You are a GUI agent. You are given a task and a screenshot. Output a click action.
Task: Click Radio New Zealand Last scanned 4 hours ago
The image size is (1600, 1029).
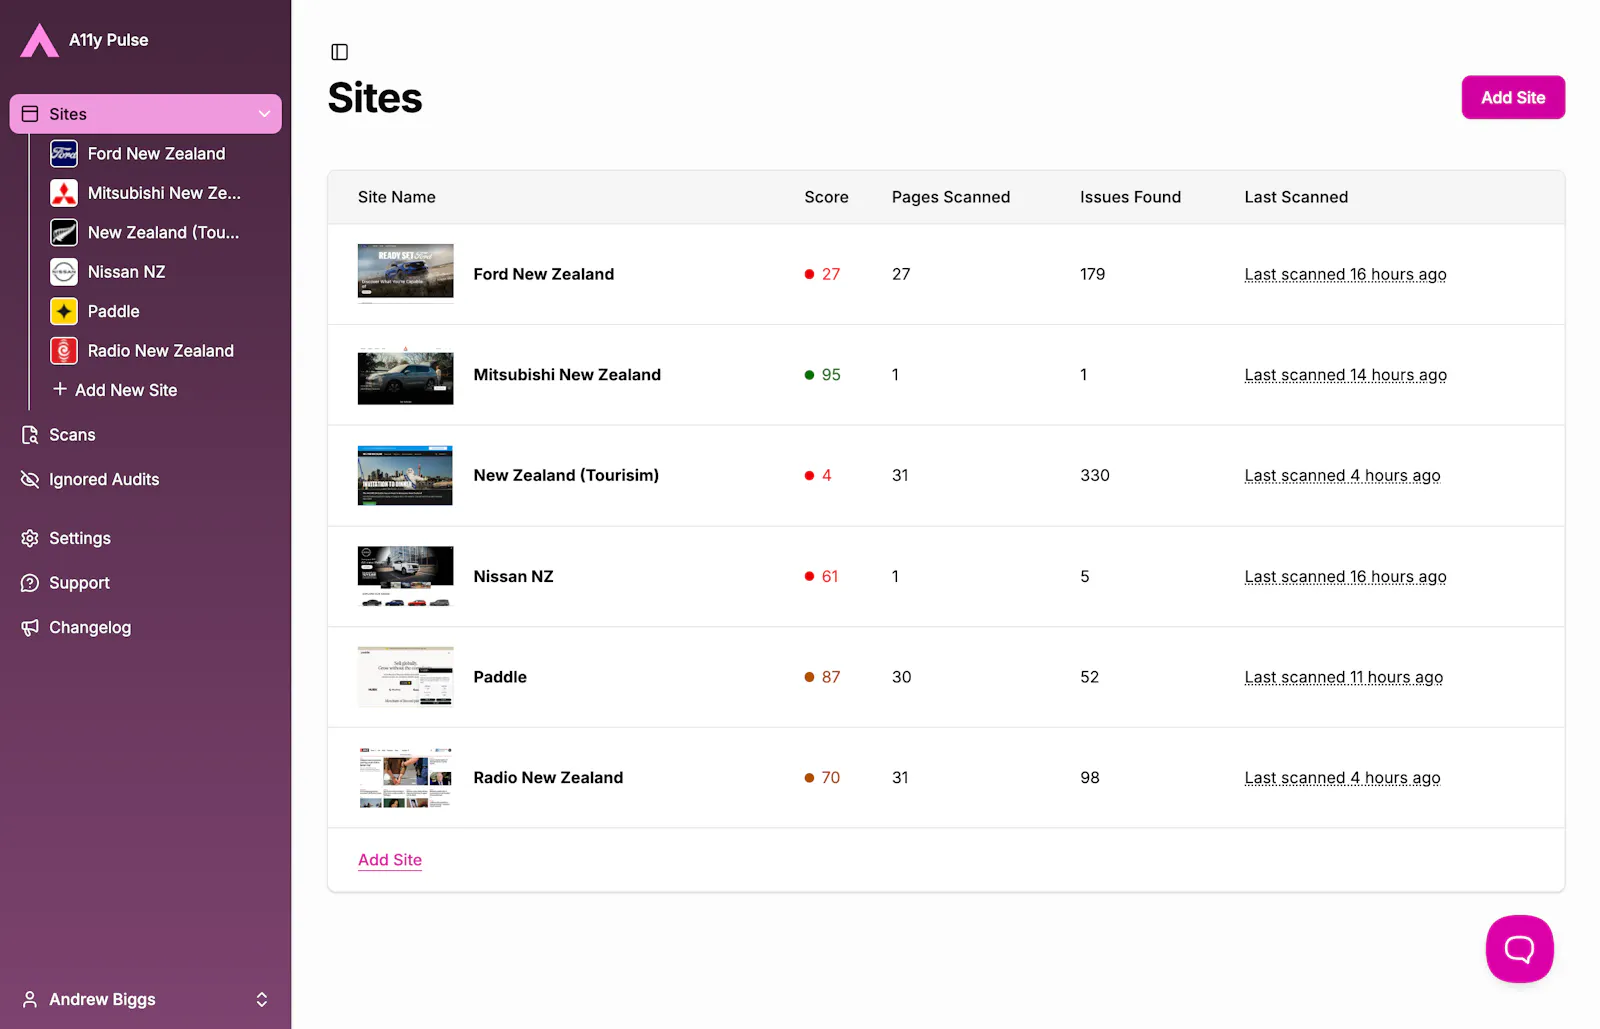tap(1342, 778)
